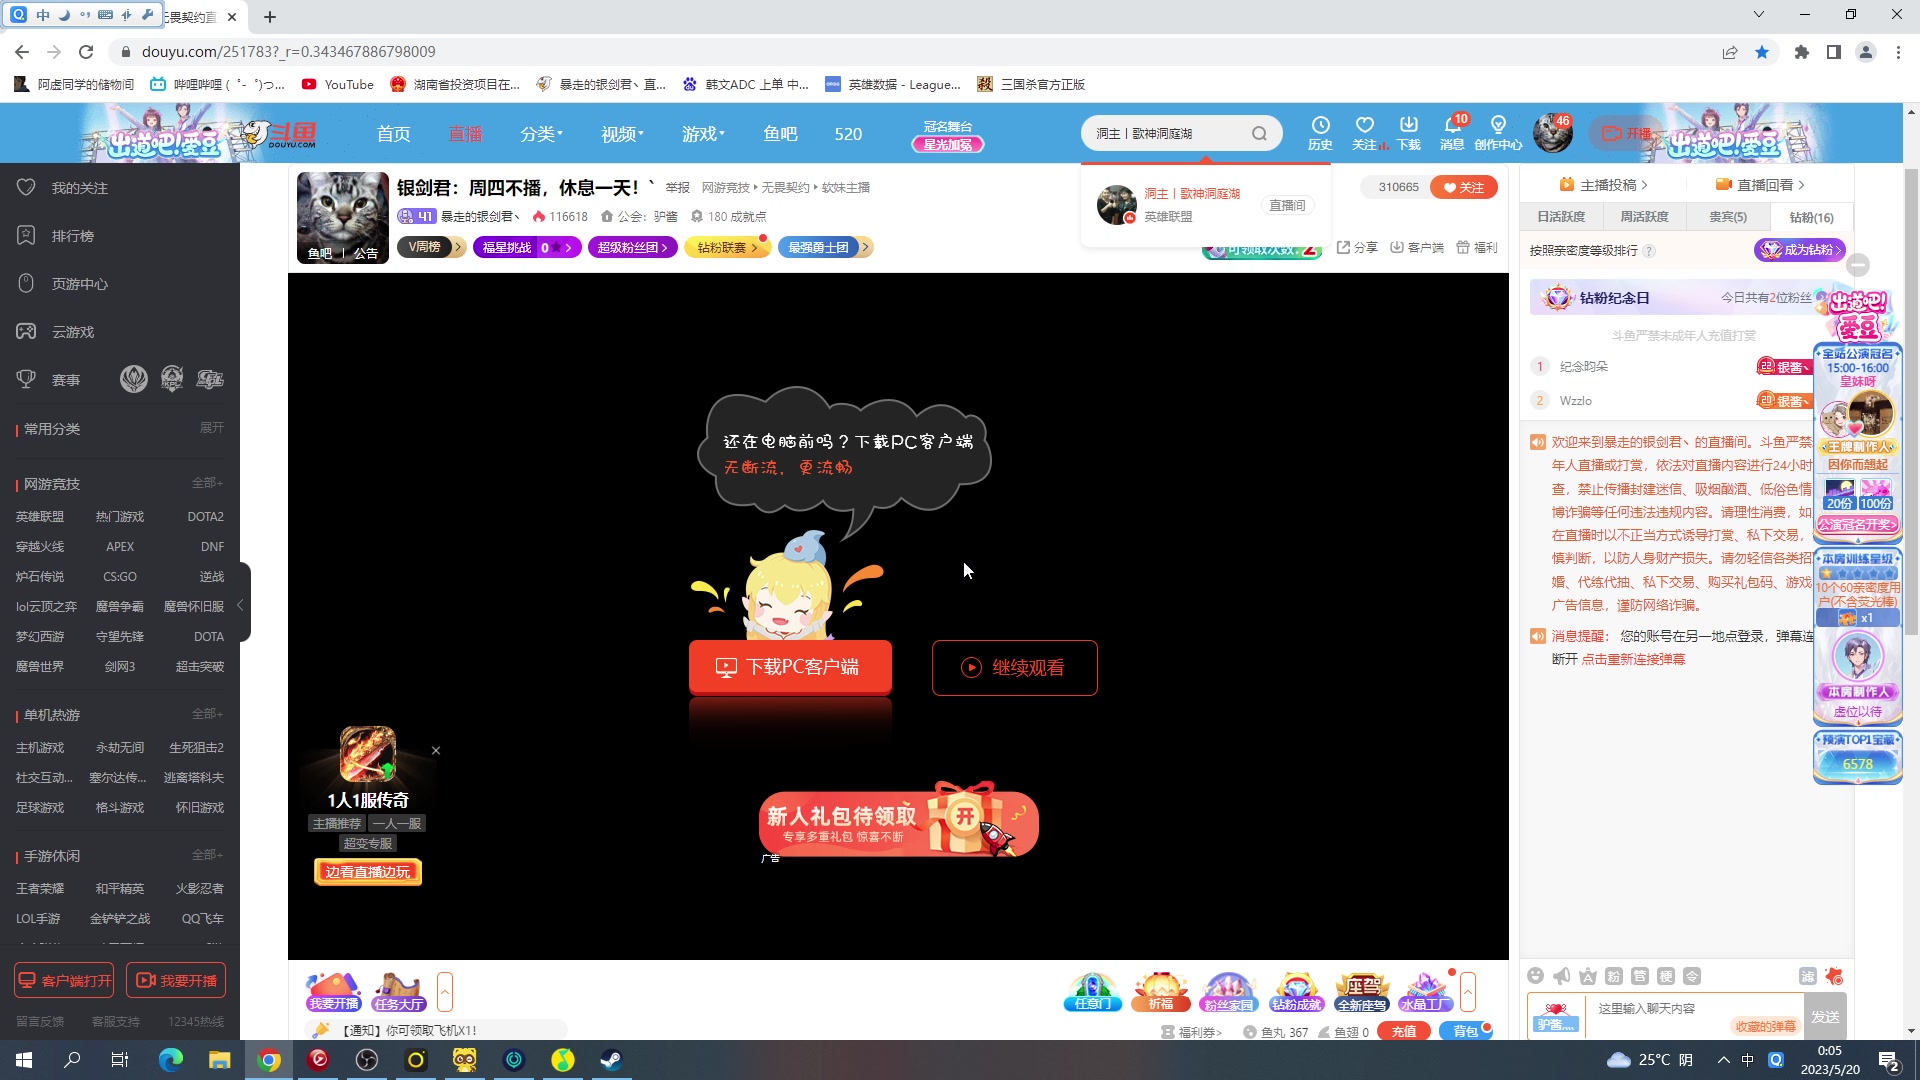Switch to the 直播 navigation menu
The image size is (1920, 1080).
(x=465, y=133)
